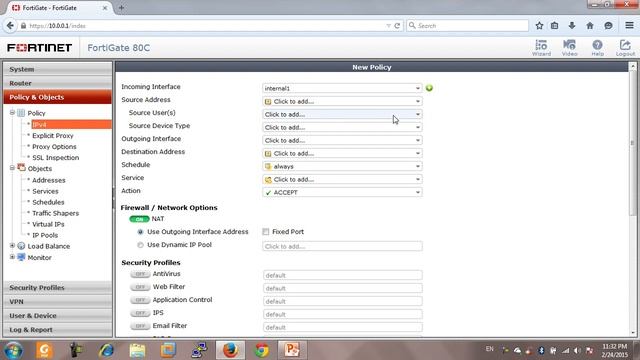Viewport: 640px width, 360px height.
Task: Turn on the Email Filter switch
Action: [140, 326]
